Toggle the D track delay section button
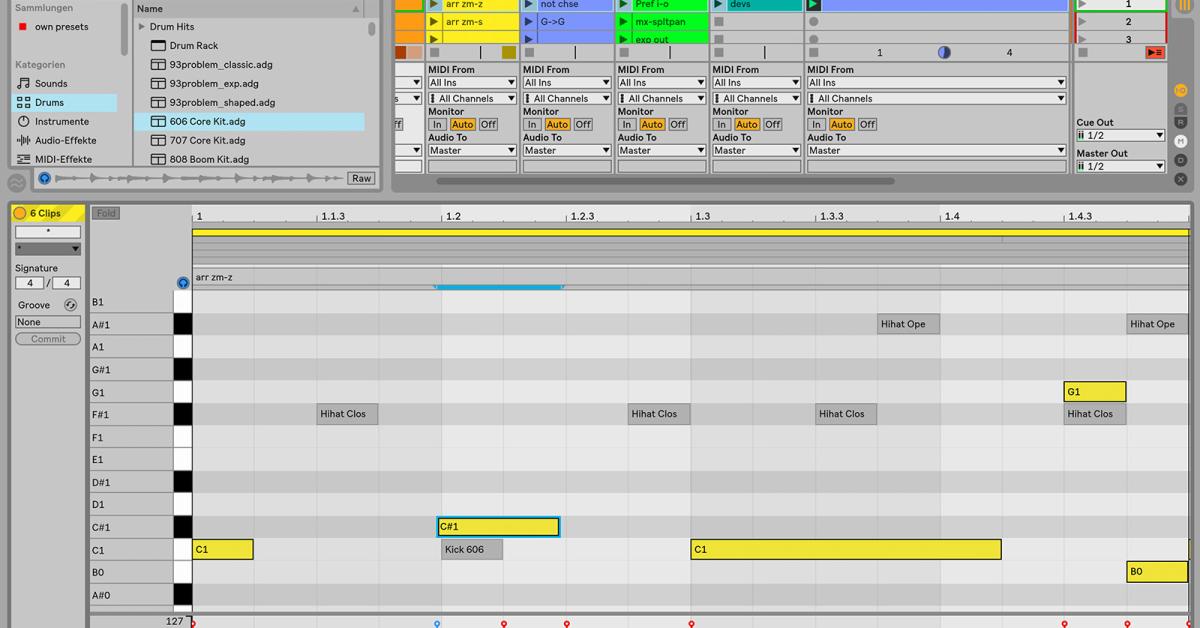The width and height of the screenshot is (1200, 628). 1181,160
